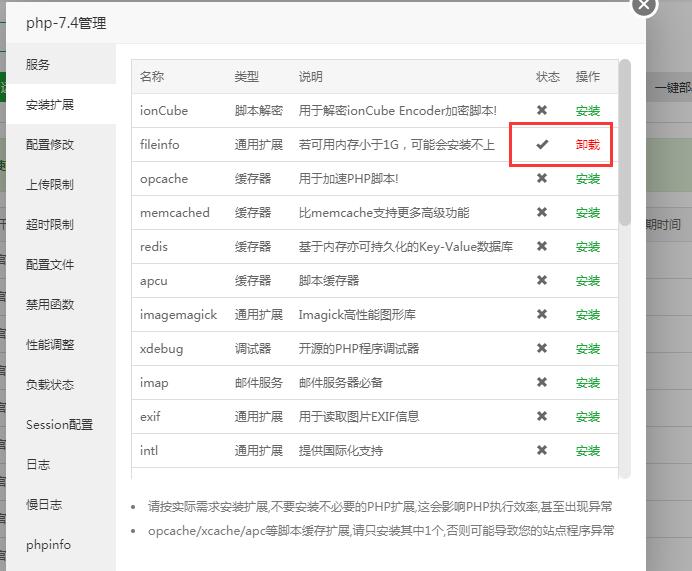Install the imap extension
The height and width of the screenshot is (571, 692).
[587, 382]
